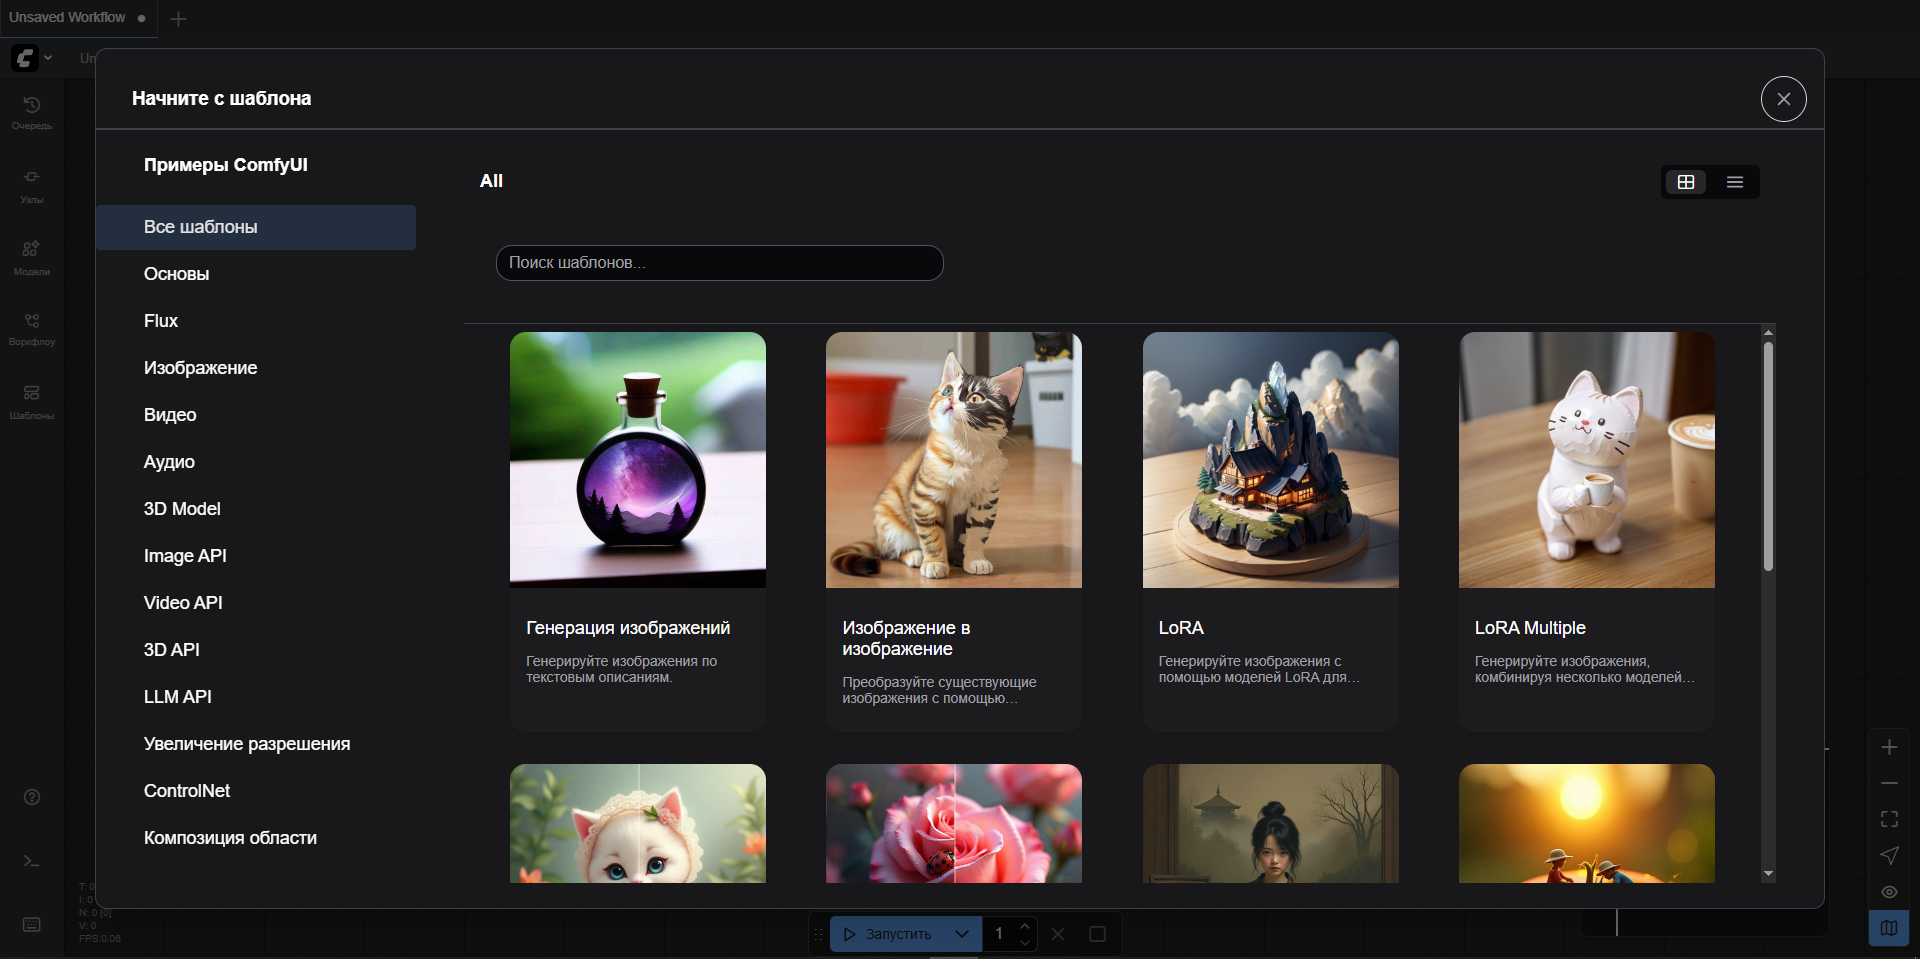Select the LLM API category

[x=256, y=697]
